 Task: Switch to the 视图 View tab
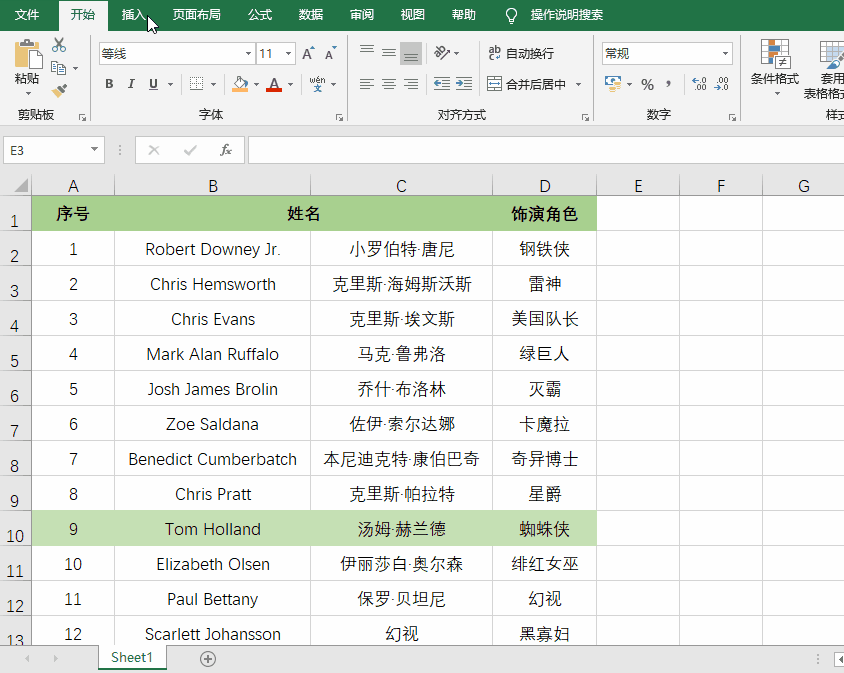412,15
